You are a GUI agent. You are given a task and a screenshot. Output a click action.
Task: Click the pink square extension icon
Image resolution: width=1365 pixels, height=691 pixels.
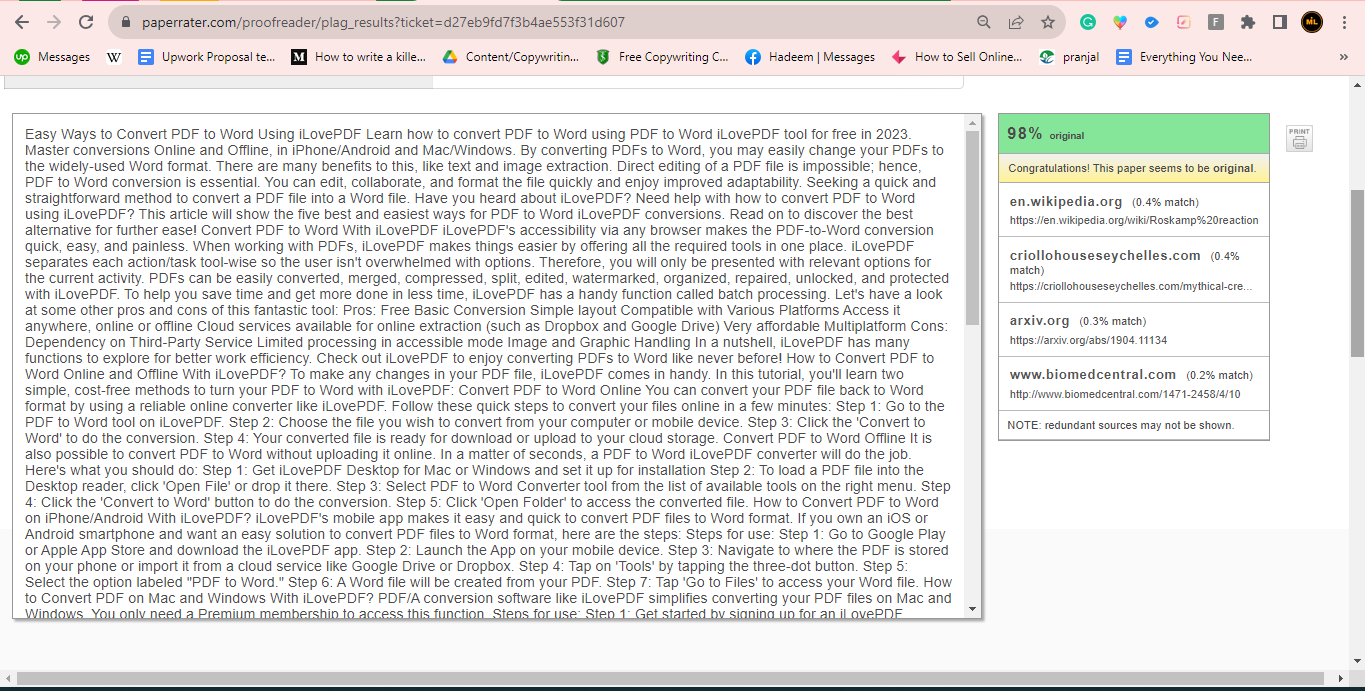[x=1184, y=22]
